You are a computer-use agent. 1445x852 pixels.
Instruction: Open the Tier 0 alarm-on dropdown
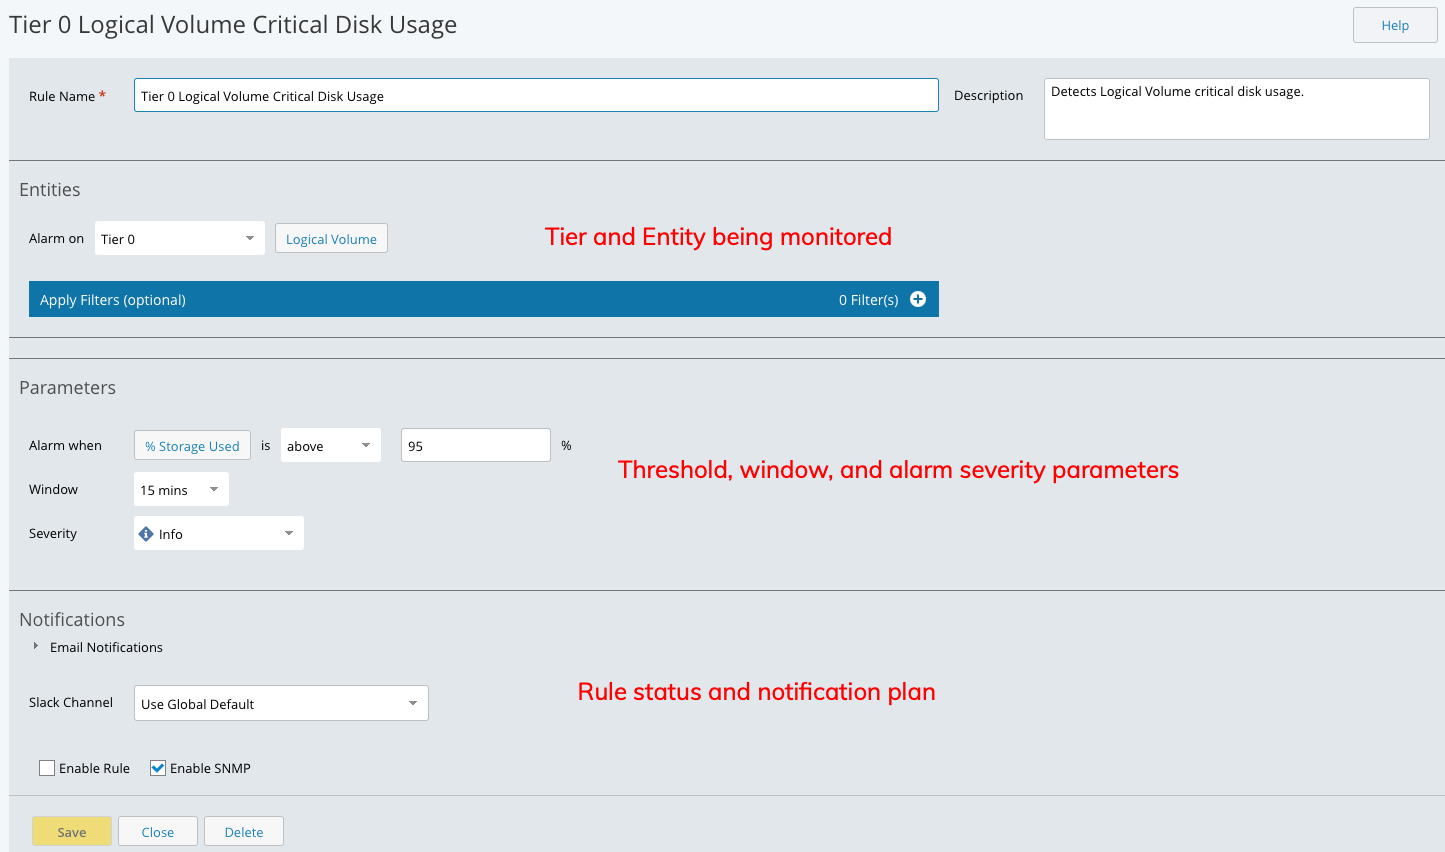coord(180,238)
